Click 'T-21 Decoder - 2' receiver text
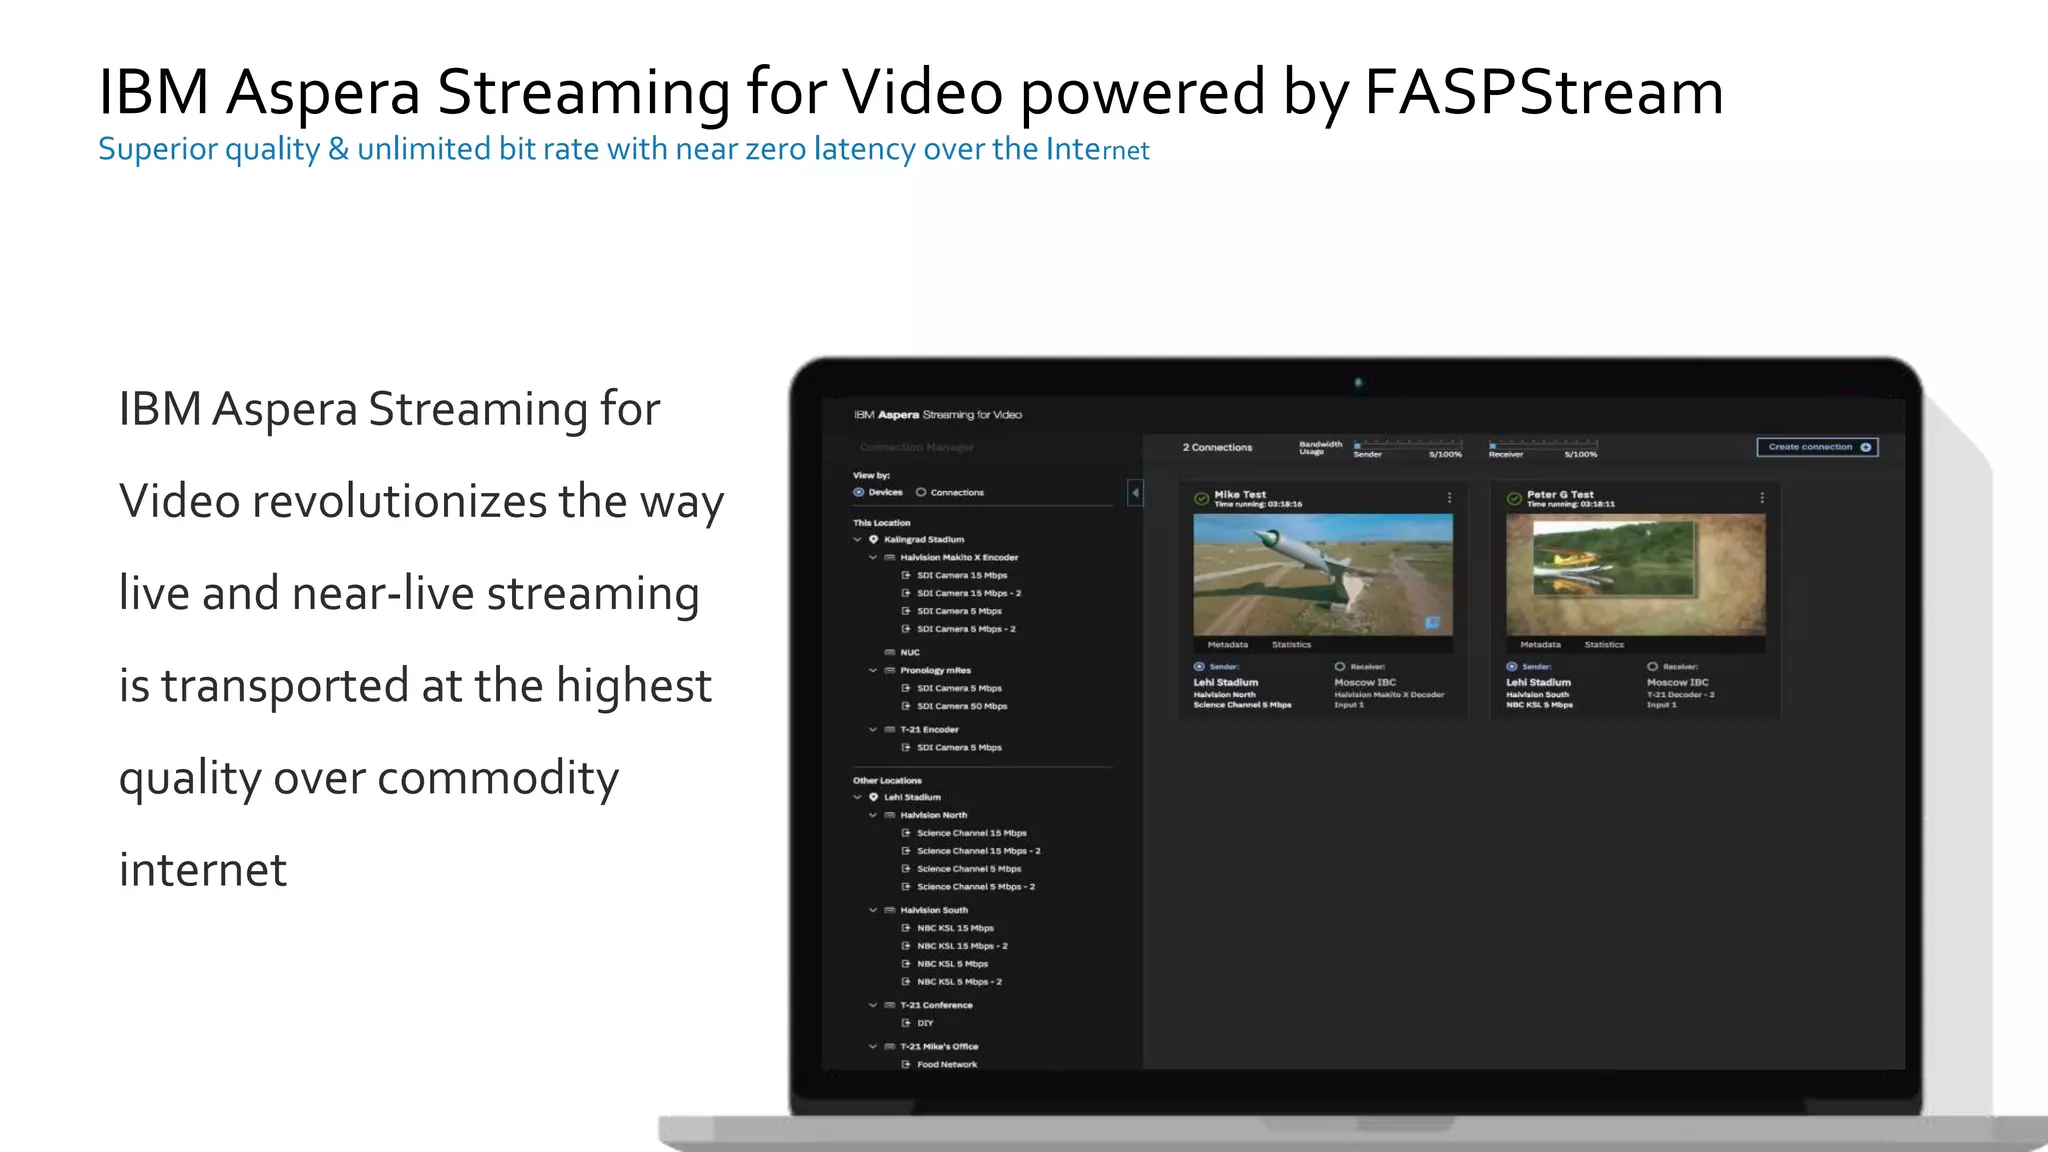 point(1680,694)
